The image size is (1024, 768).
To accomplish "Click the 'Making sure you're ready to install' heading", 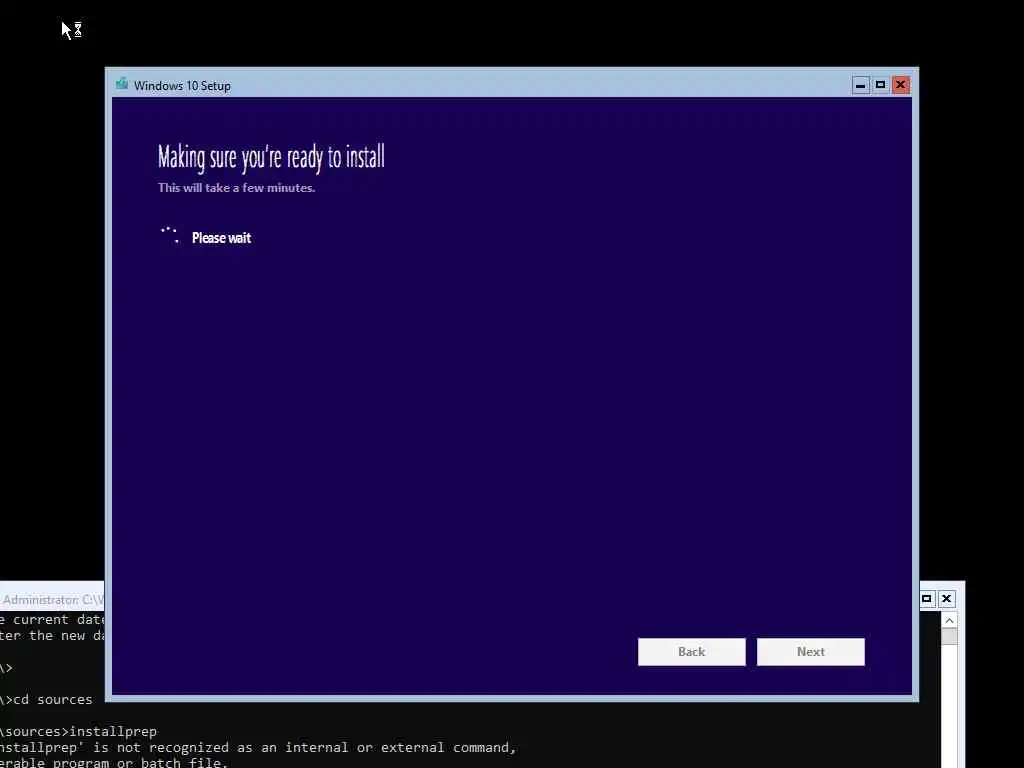I will pos(271,157).
